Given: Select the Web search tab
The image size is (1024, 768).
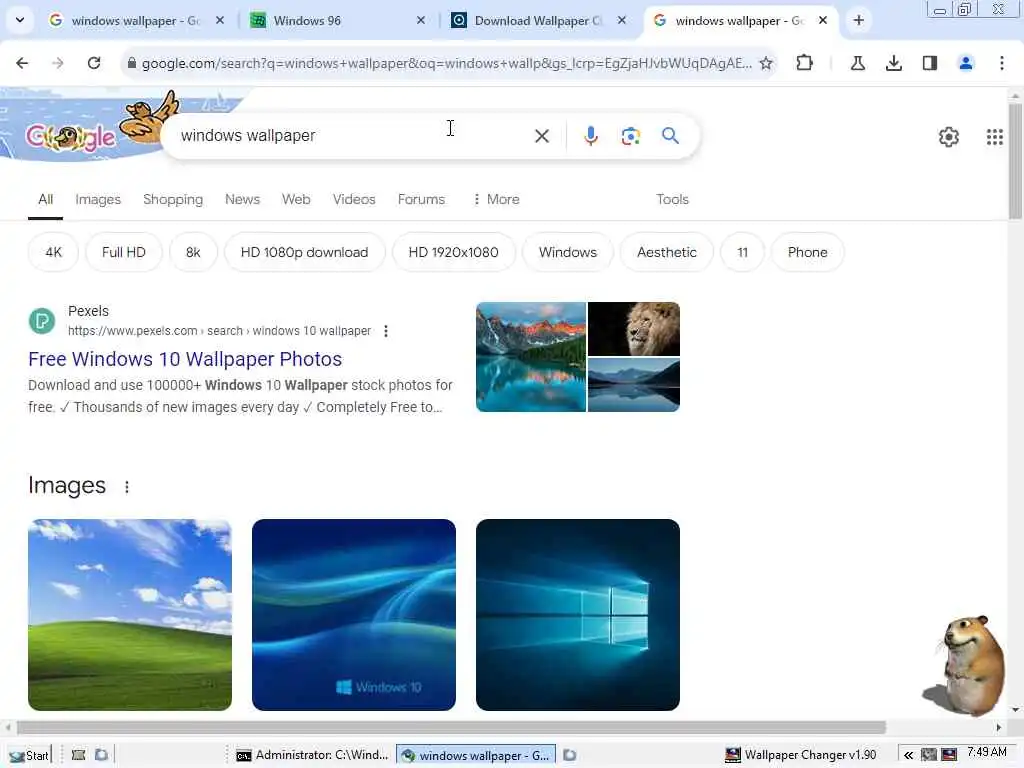Looking at the screenshot, I should (296, 199).
